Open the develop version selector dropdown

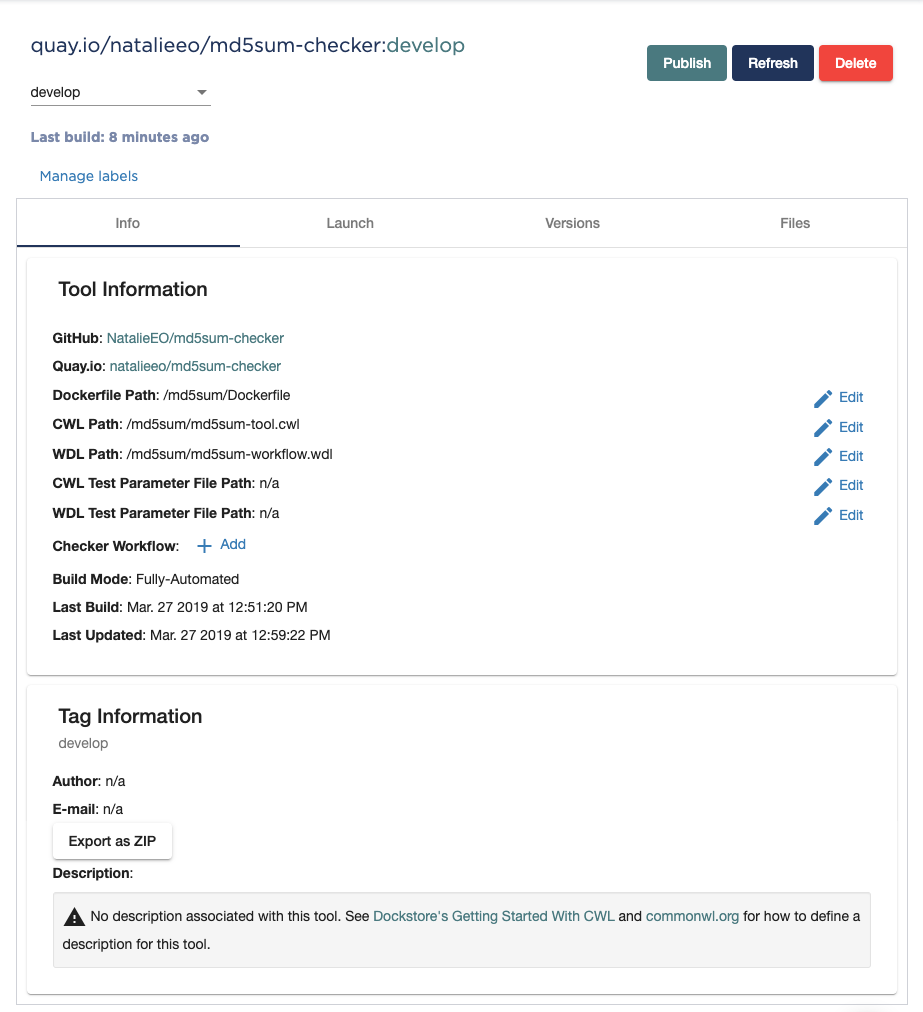[202, 92]
